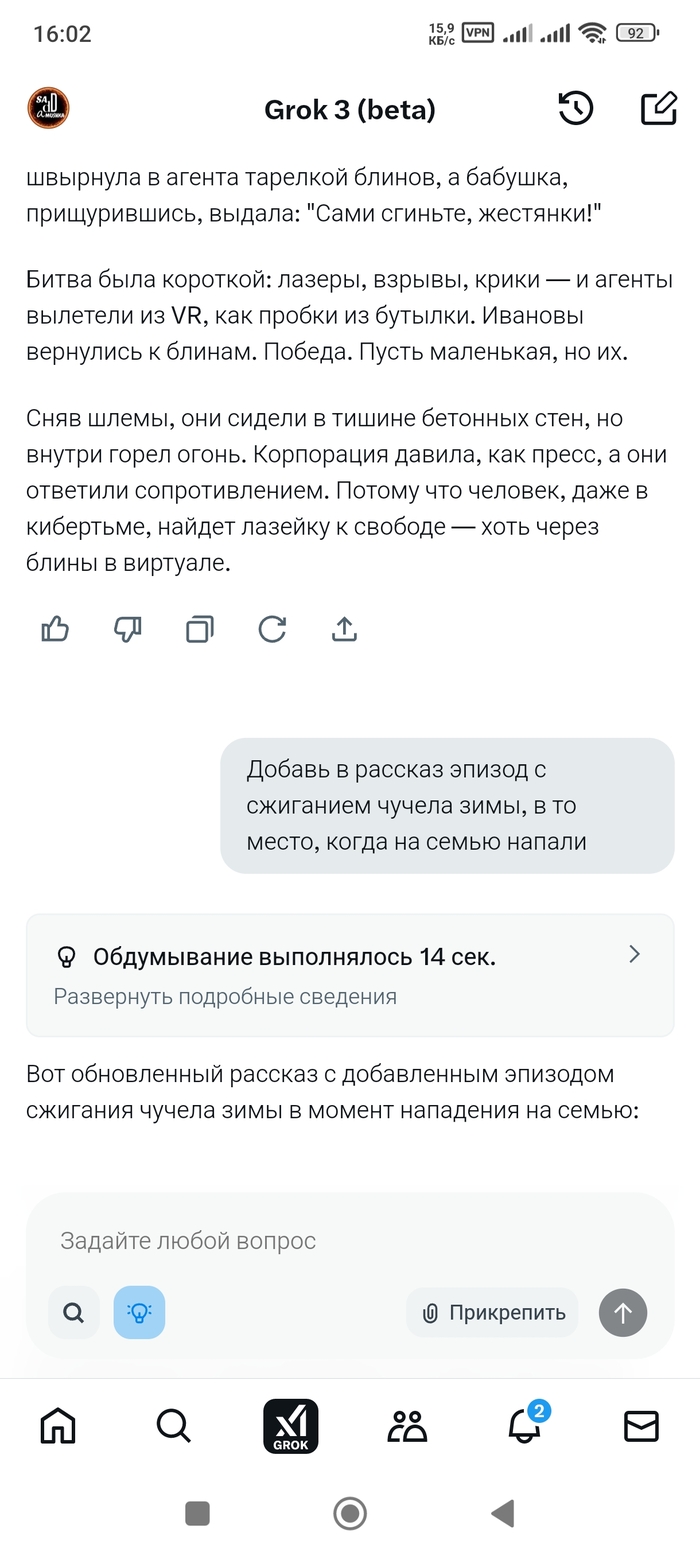Open chat history clock icon

pos(576,108)
